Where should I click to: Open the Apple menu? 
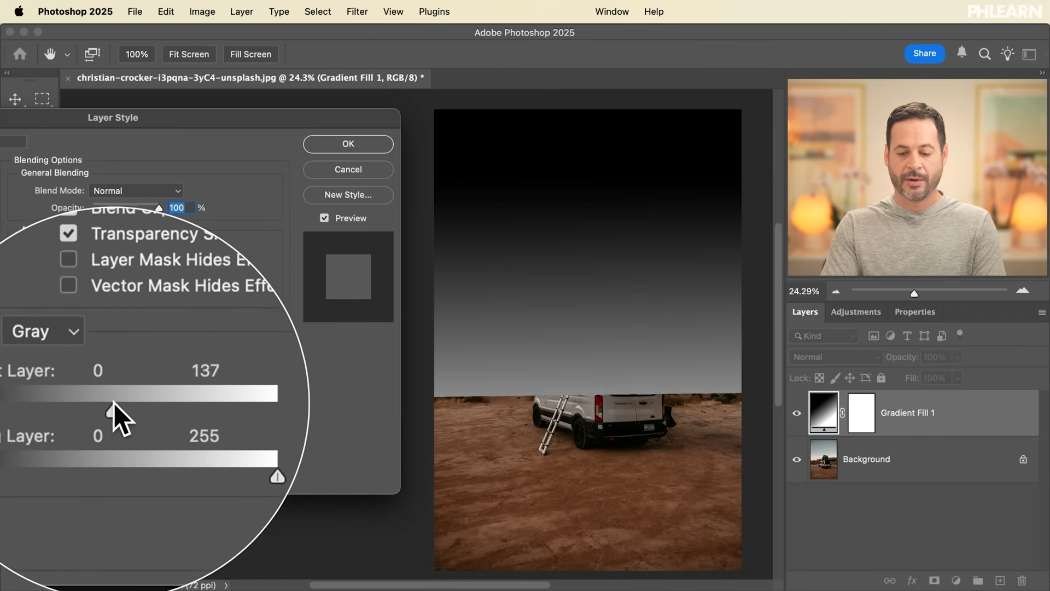pos(19,11)
